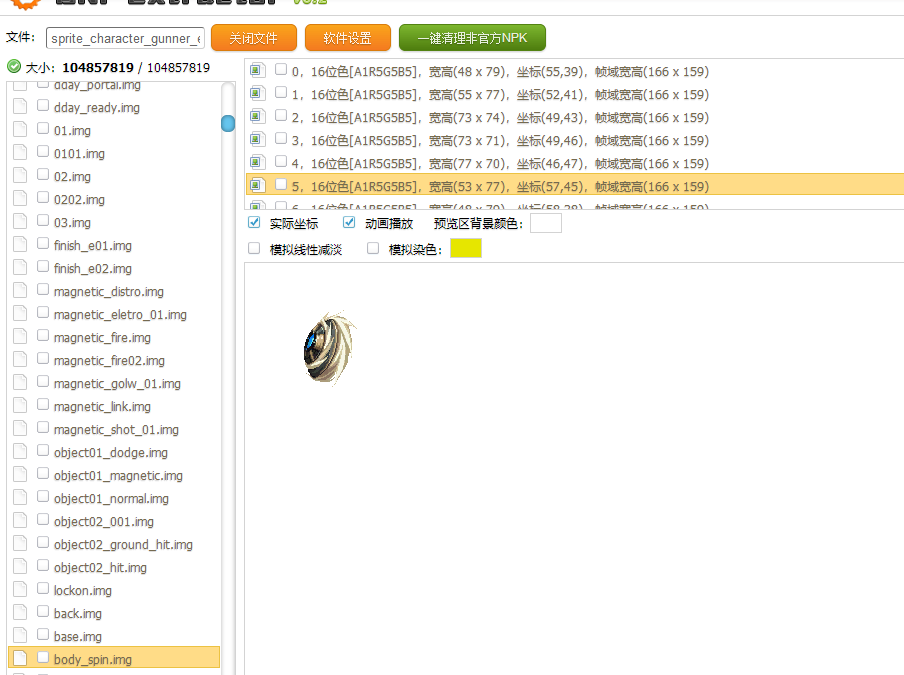Click the file path input field
This screenshot has height=675, width=904.
(125, 38)
